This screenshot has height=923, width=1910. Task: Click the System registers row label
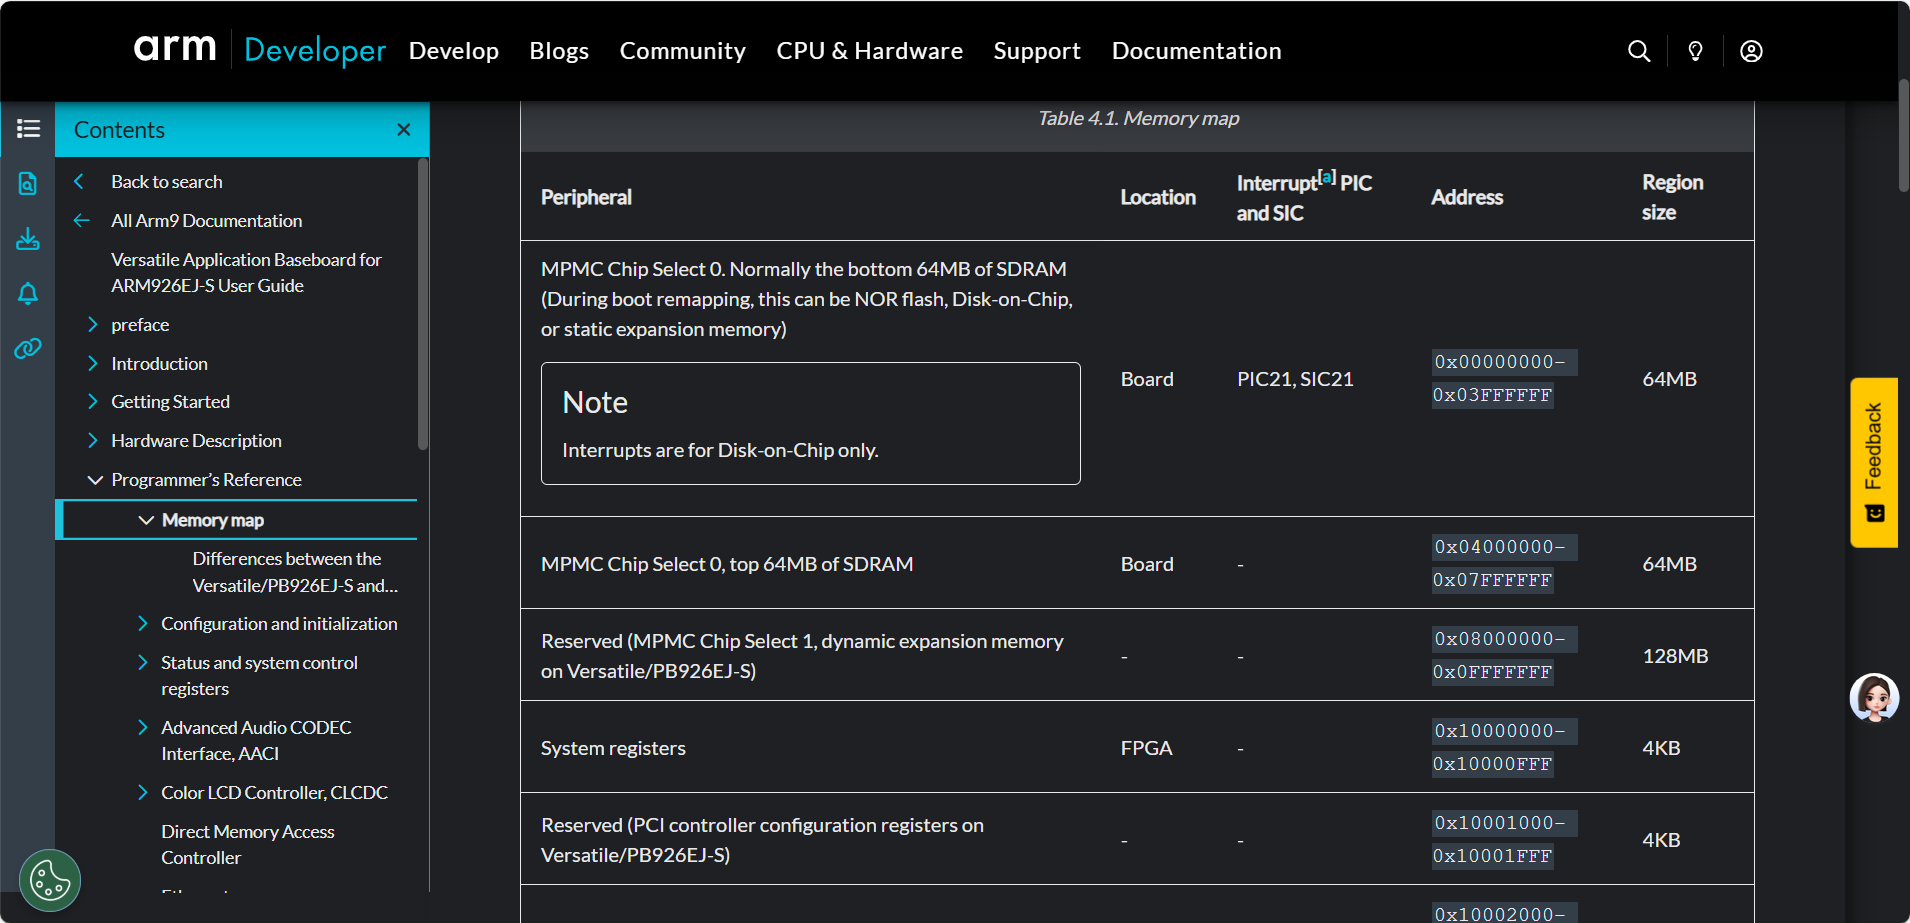coord(613,748)
